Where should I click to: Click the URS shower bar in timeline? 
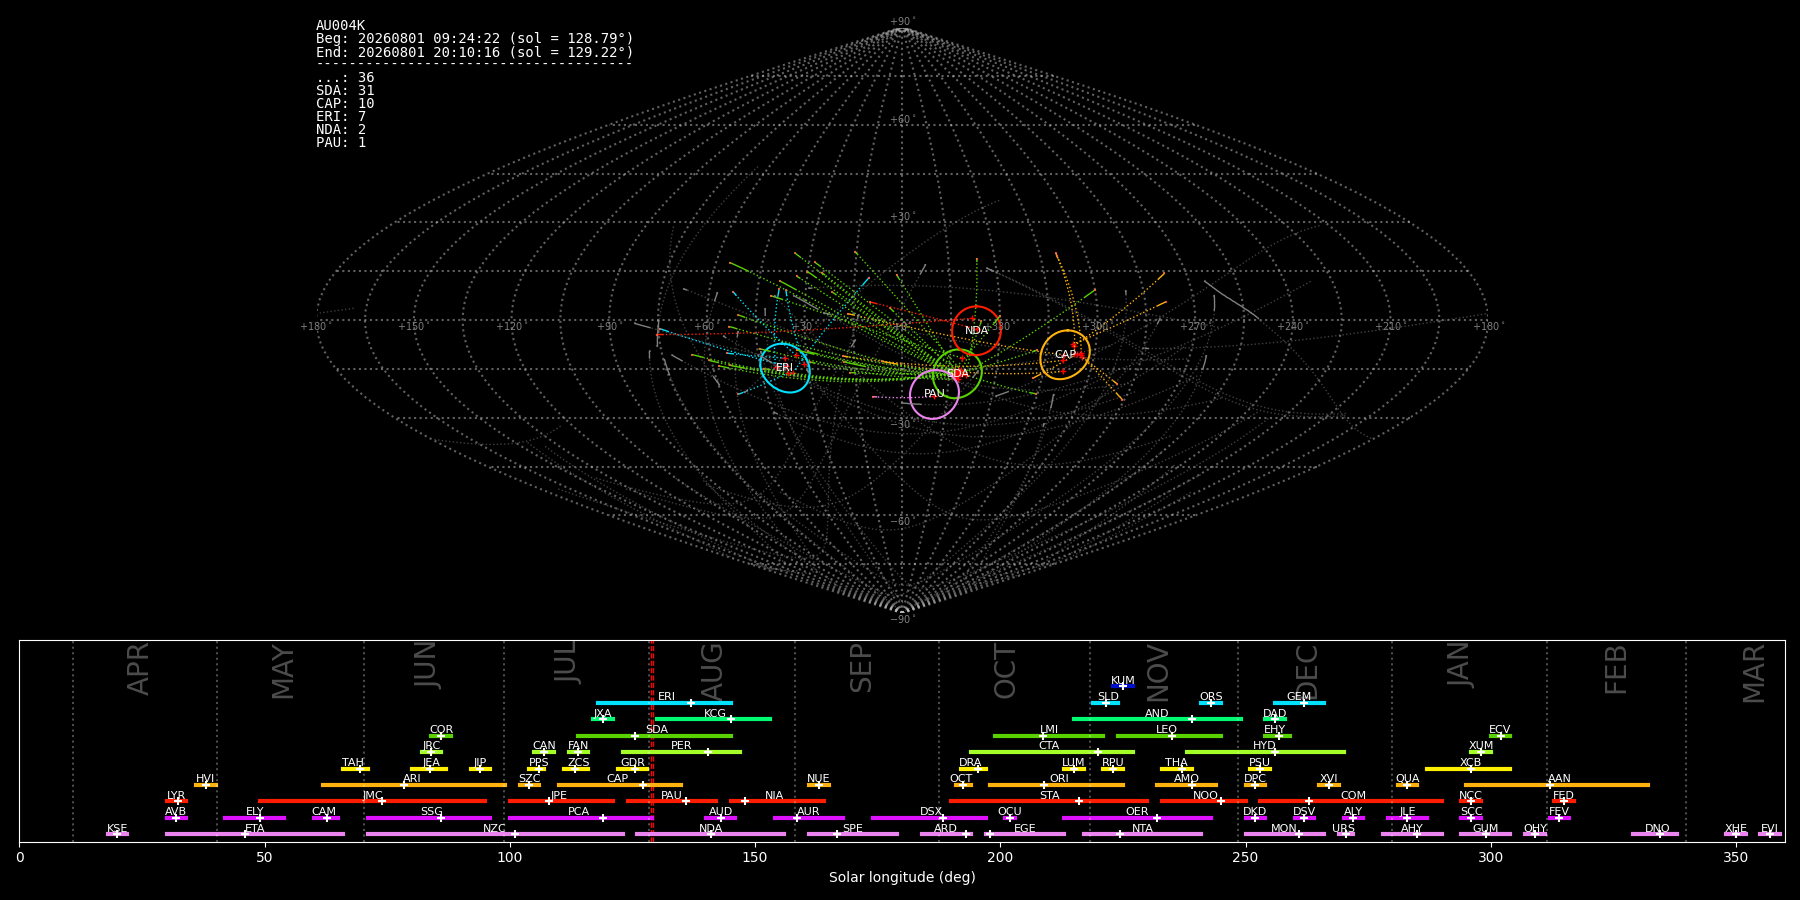[1344, 834]
